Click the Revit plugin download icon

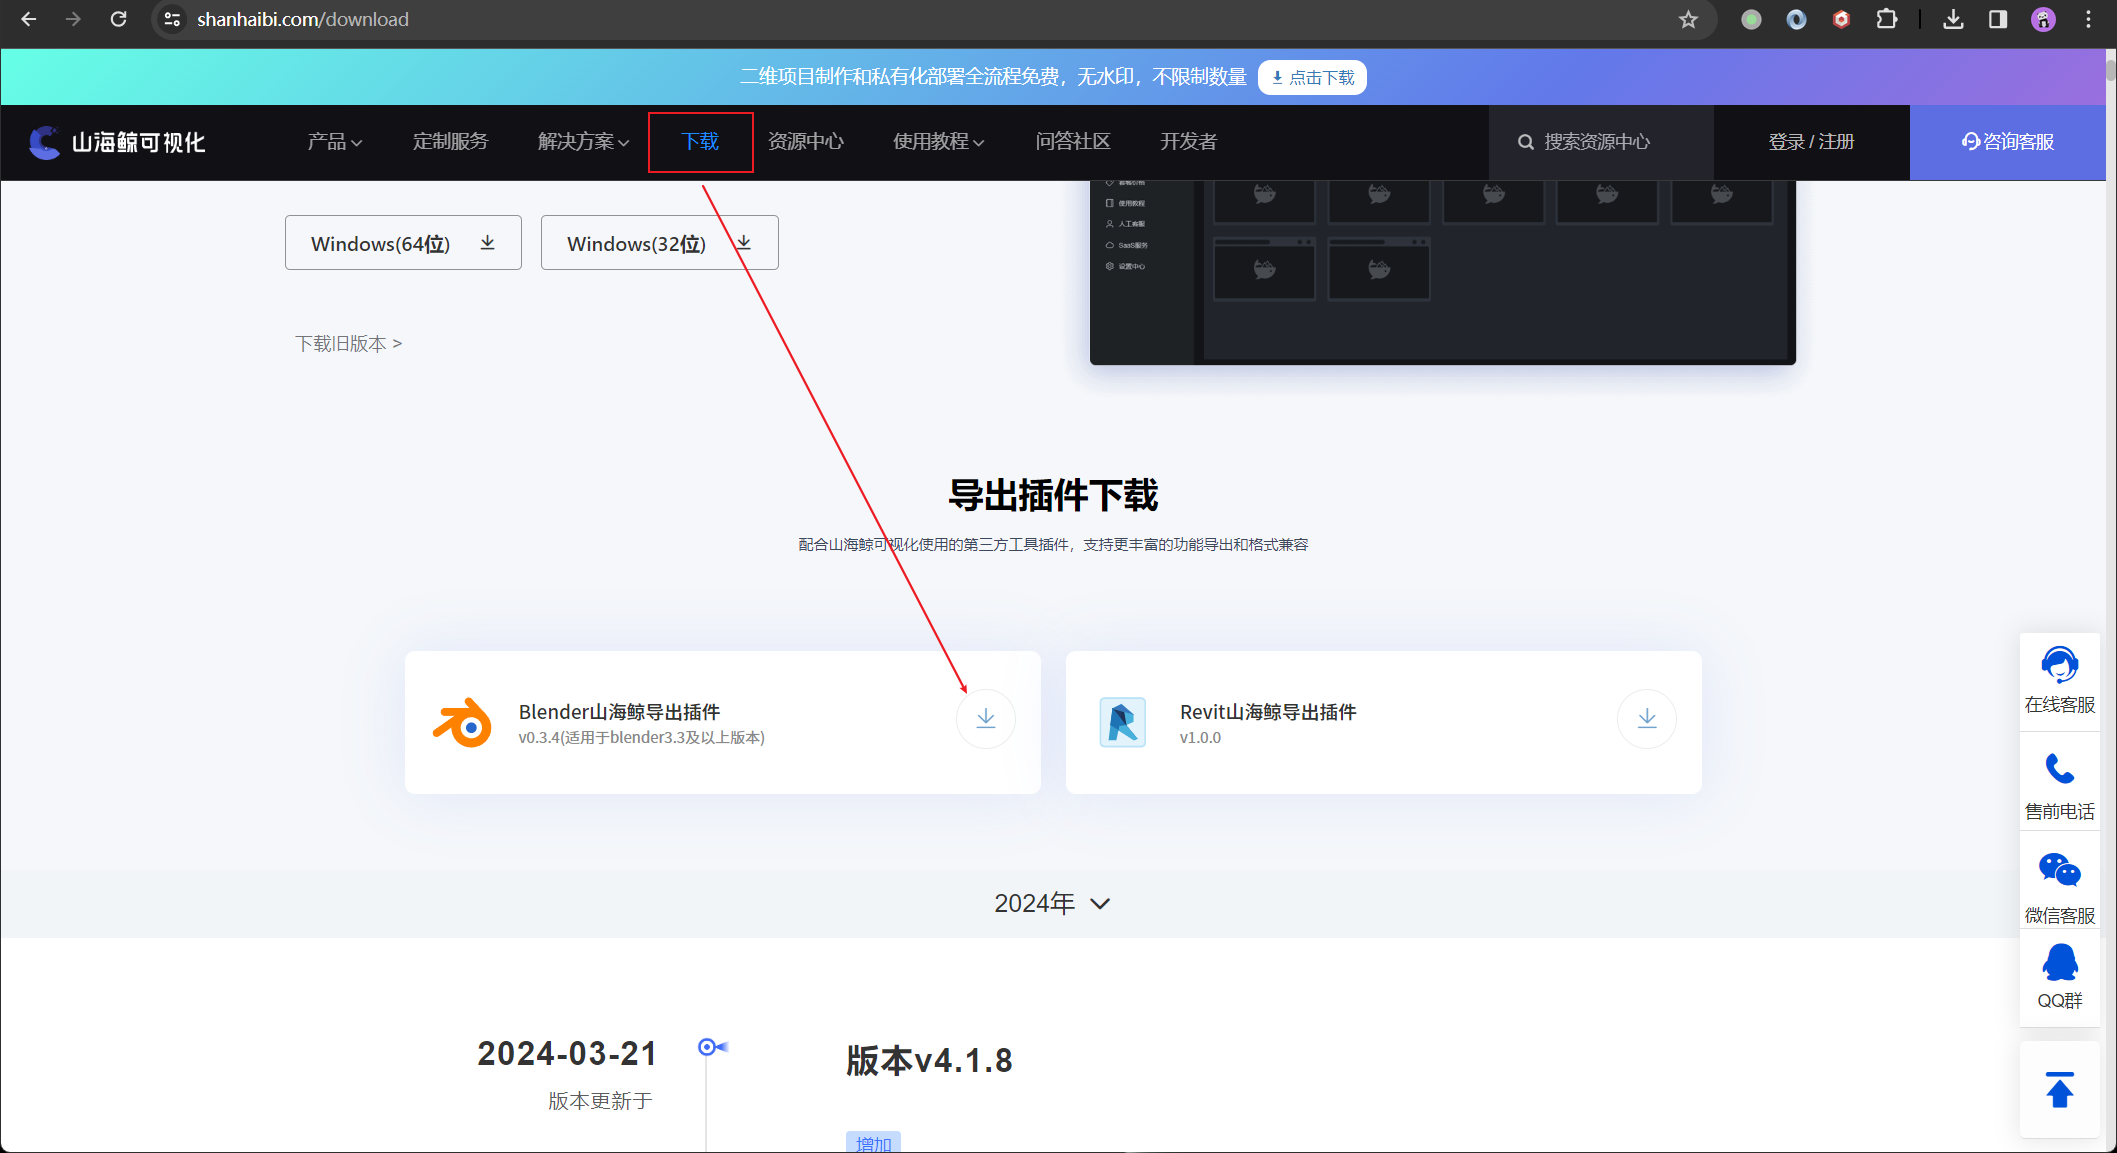pos(1646,719)
